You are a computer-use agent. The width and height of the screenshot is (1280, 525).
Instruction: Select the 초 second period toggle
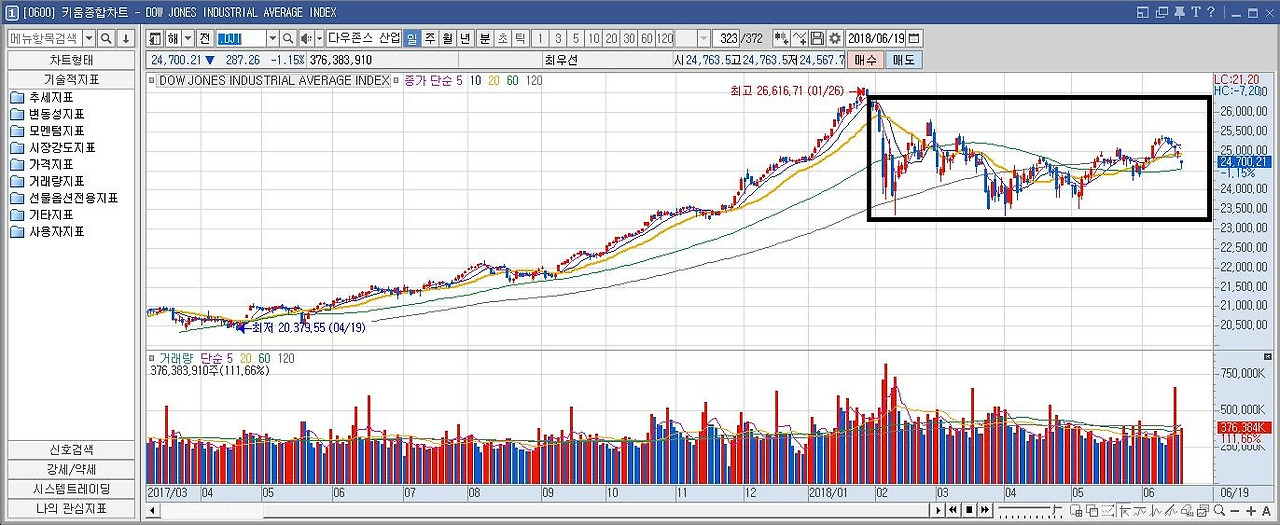503,38
